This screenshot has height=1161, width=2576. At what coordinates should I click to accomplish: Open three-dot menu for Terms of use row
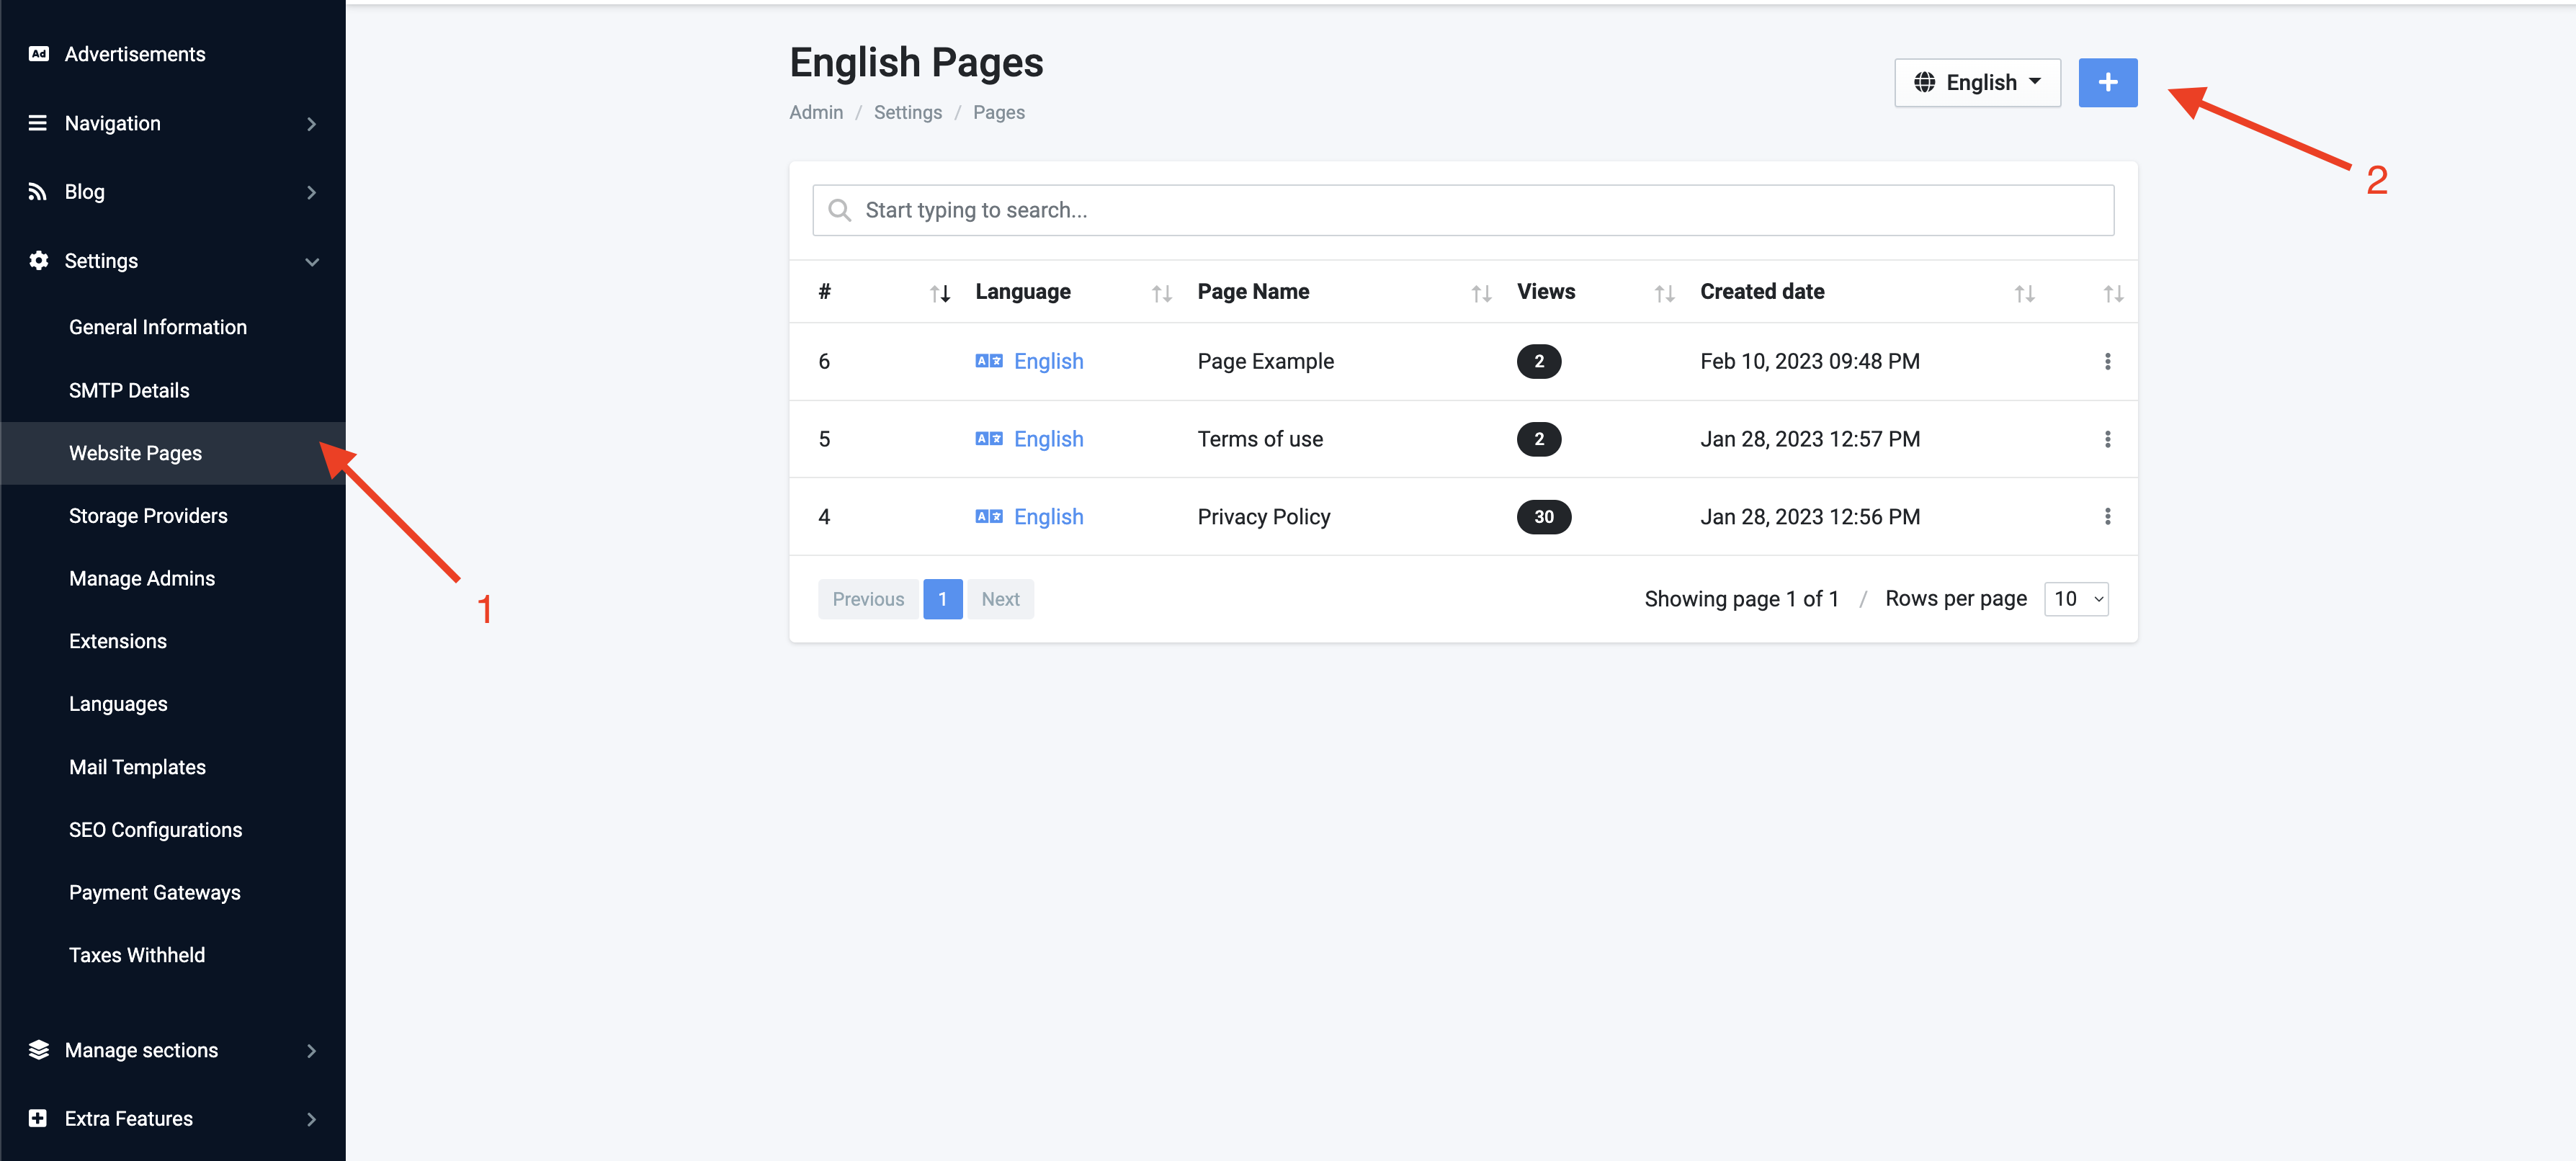tap(2107, 439)
